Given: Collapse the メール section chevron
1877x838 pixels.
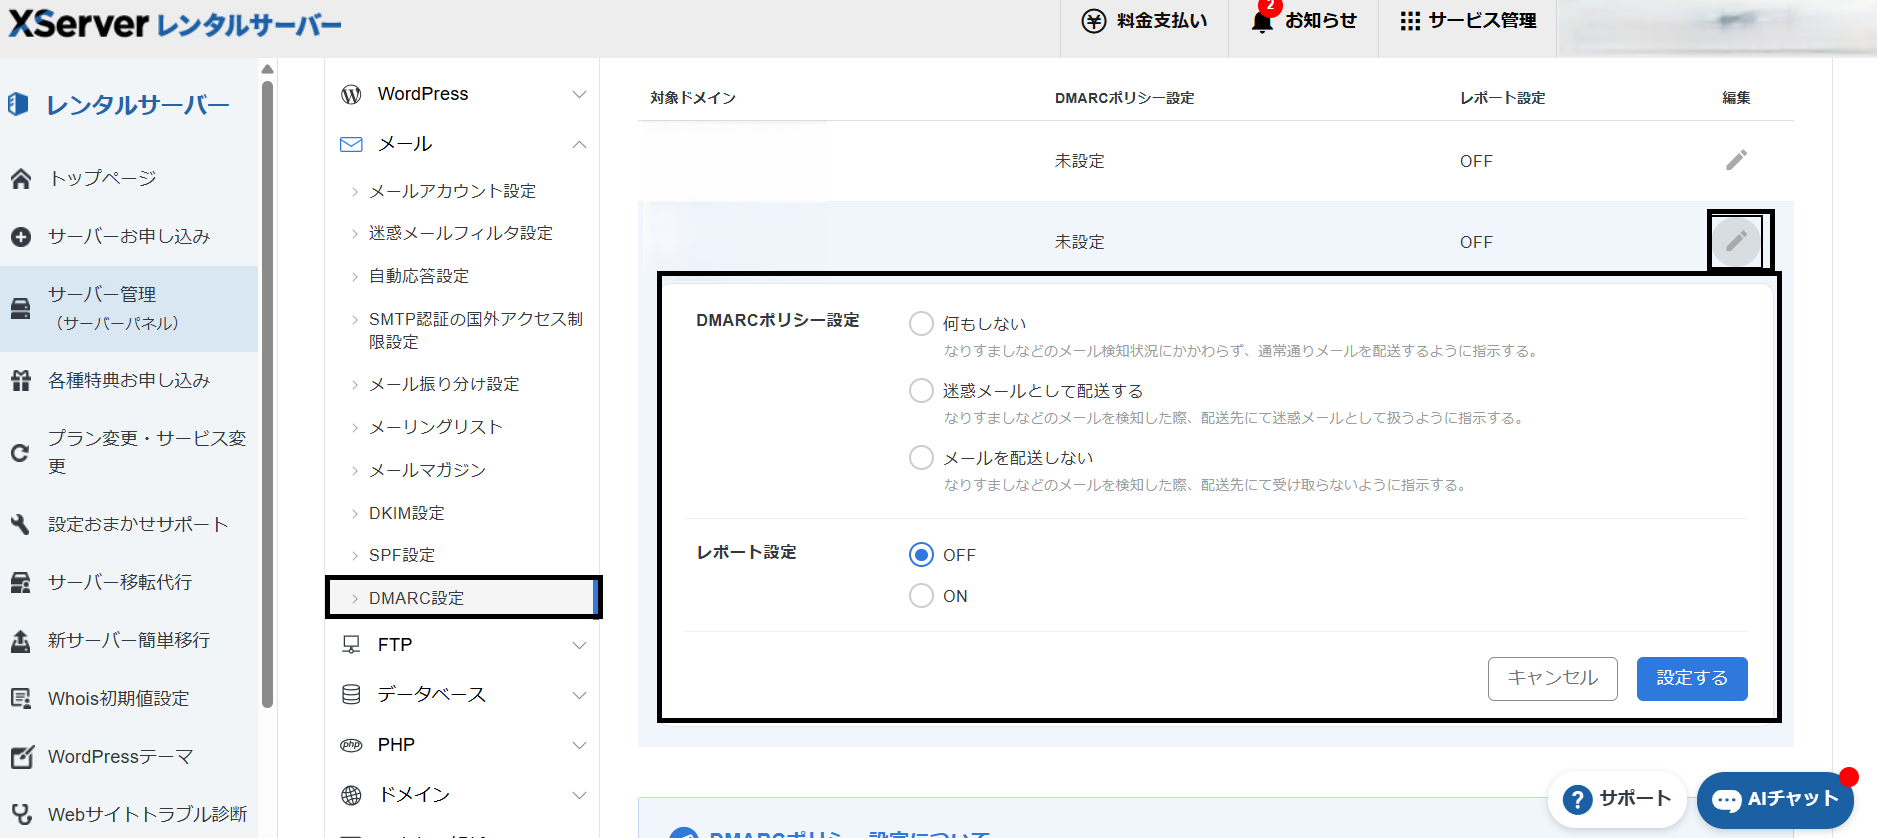Looking at the screenshot, I should [579, 144].
